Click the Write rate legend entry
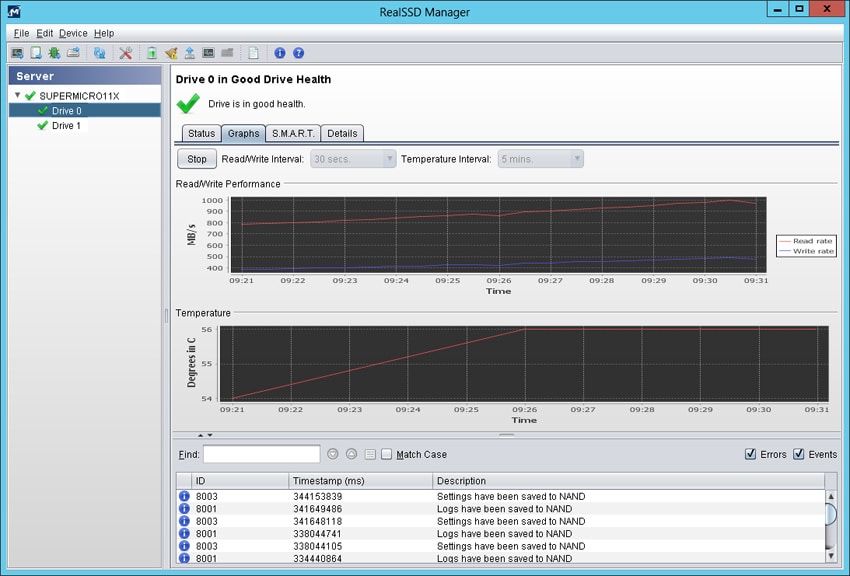Viewport: 850px width, 576px height. click(x=806, y=251)
